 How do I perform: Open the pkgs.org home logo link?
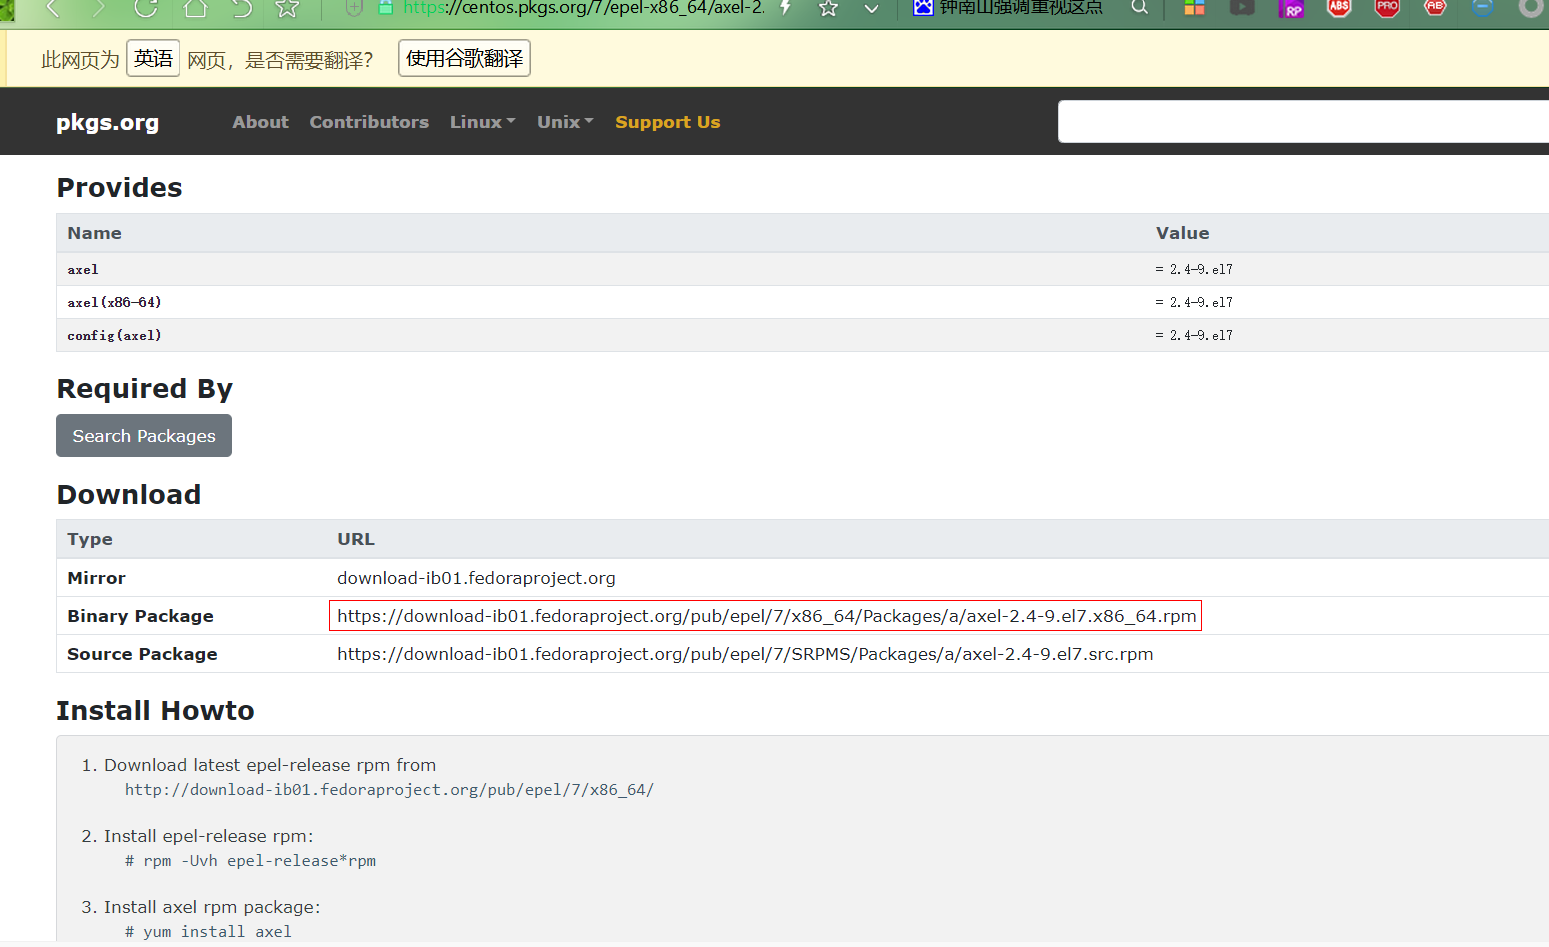coord(107,122)
